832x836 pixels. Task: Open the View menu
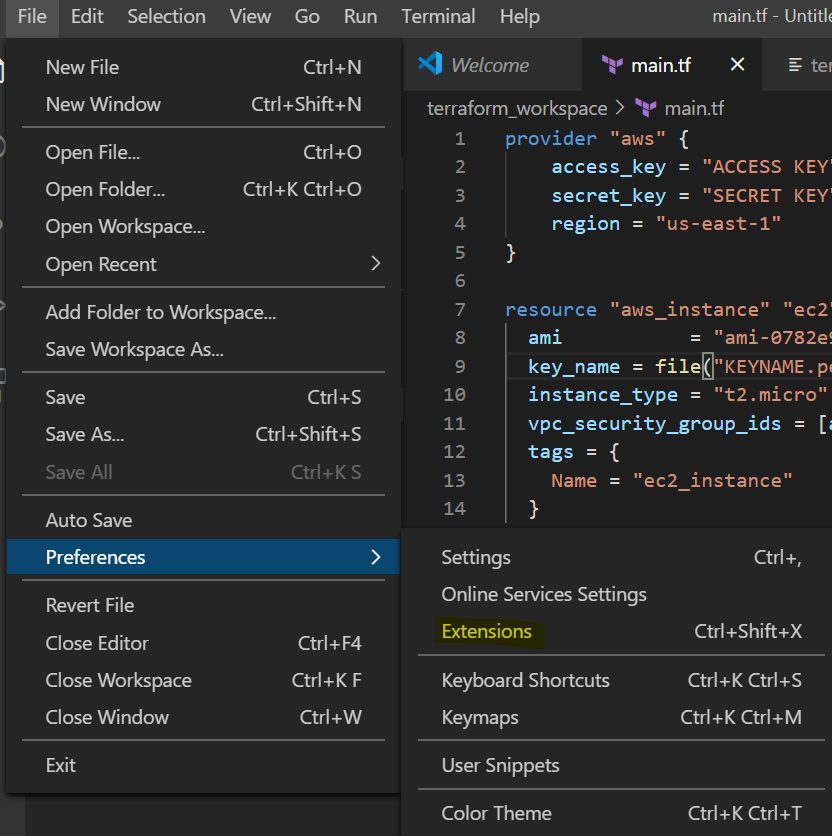[x=250, y=17]
